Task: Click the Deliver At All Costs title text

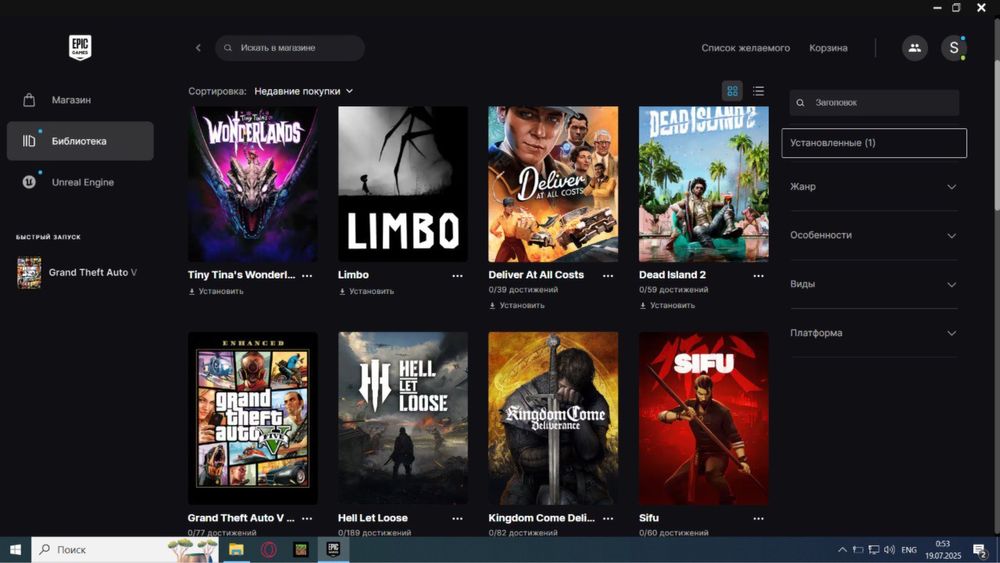Action: tap(536, 275)
